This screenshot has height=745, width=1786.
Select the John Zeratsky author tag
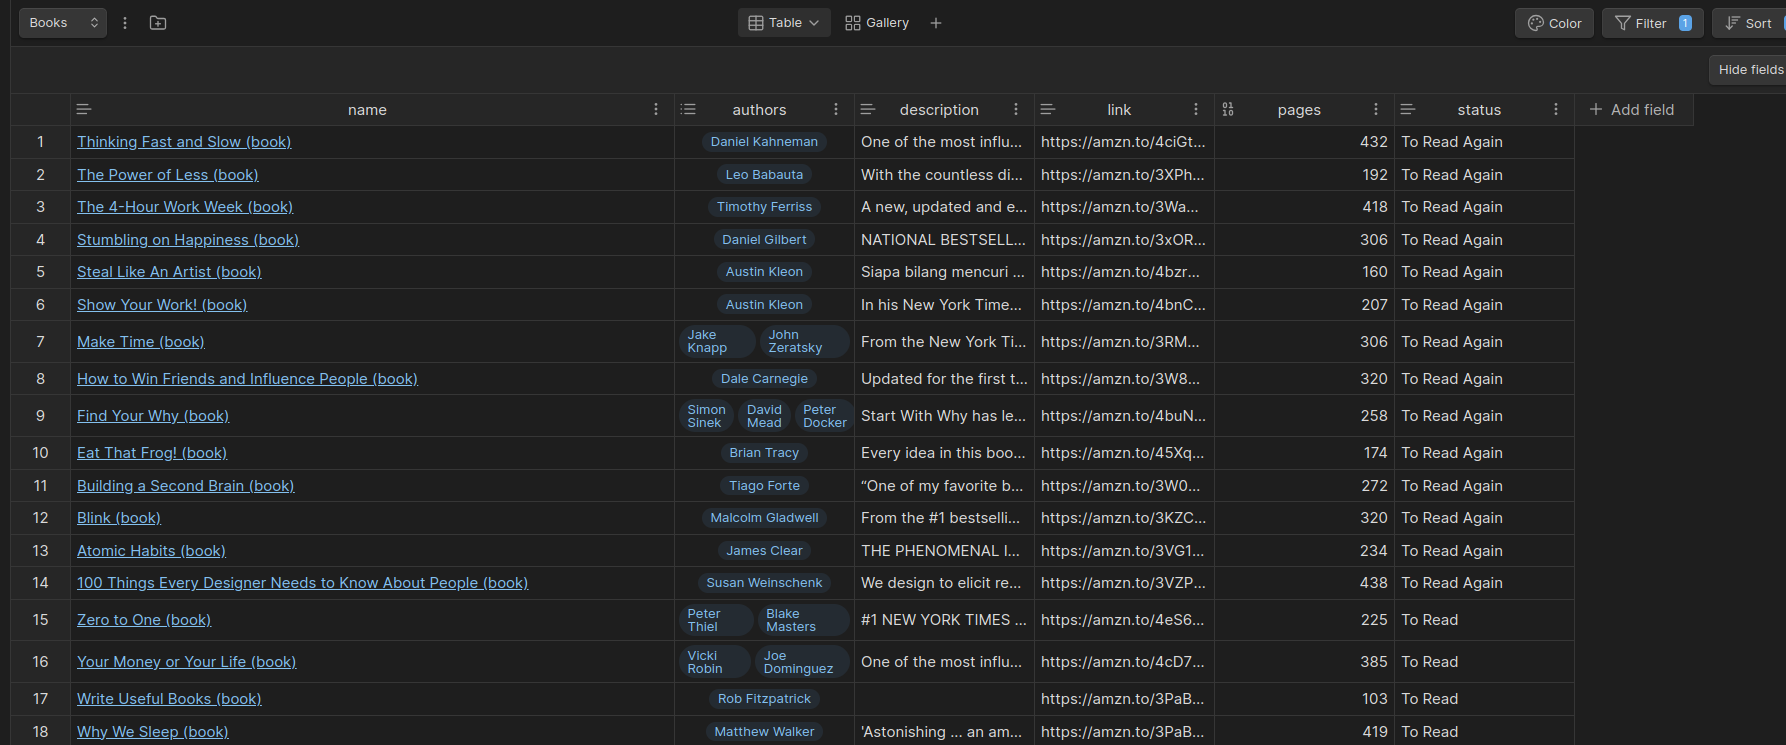click(x=805, y=342)
